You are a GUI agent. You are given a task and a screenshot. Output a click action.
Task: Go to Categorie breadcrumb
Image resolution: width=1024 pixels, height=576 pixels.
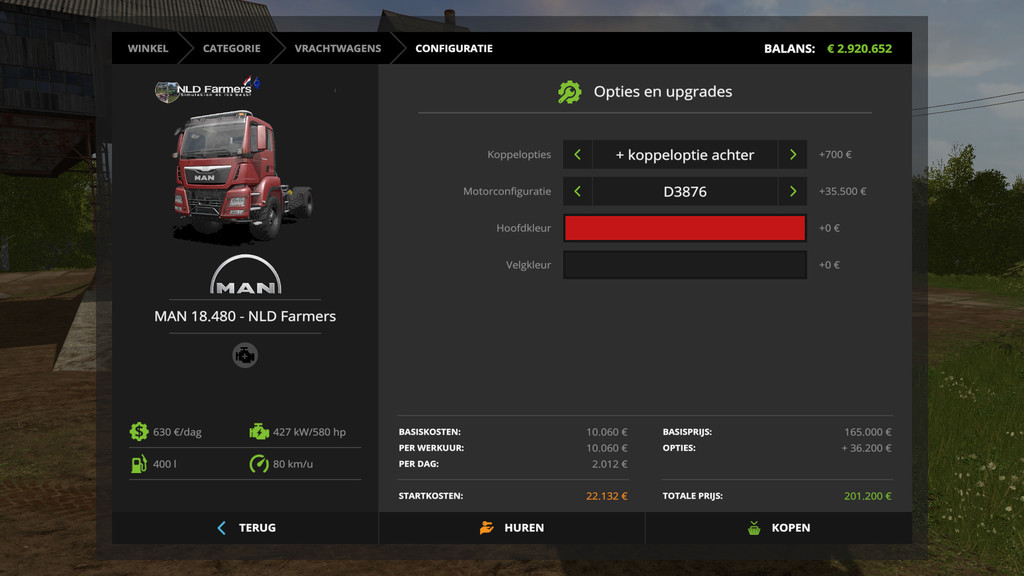click(231, 48)
